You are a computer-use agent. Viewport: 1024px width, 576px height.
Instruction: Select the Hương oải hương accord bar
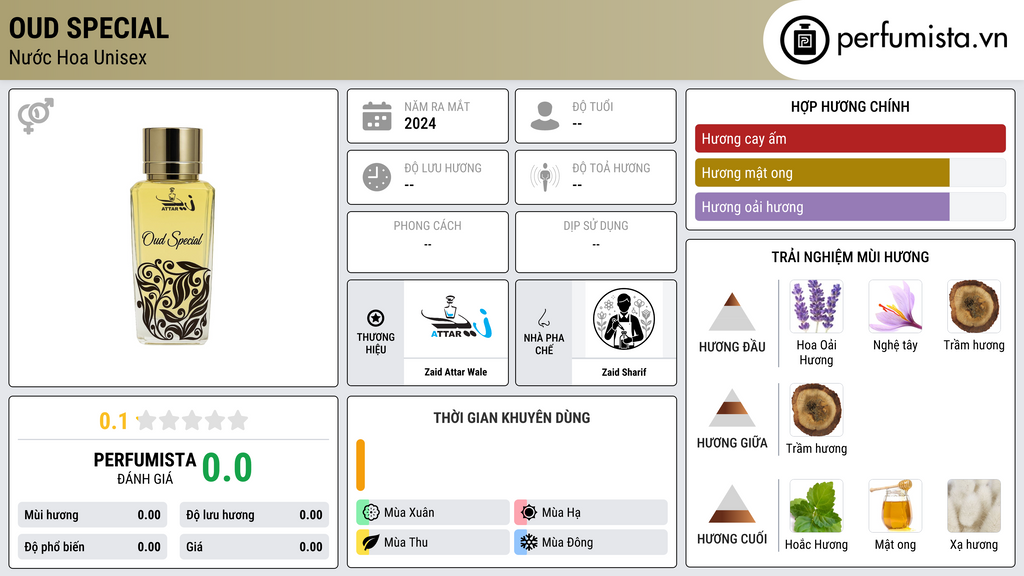pyautogui.click(x=850, y=207)
